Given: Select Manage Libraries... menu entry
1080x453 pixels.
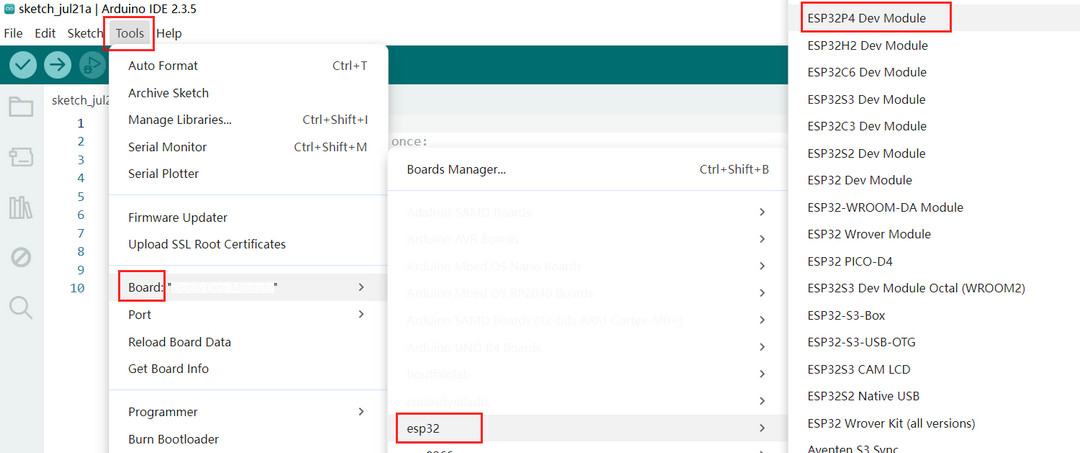Looking at the screenshot, I should (248, 120).
